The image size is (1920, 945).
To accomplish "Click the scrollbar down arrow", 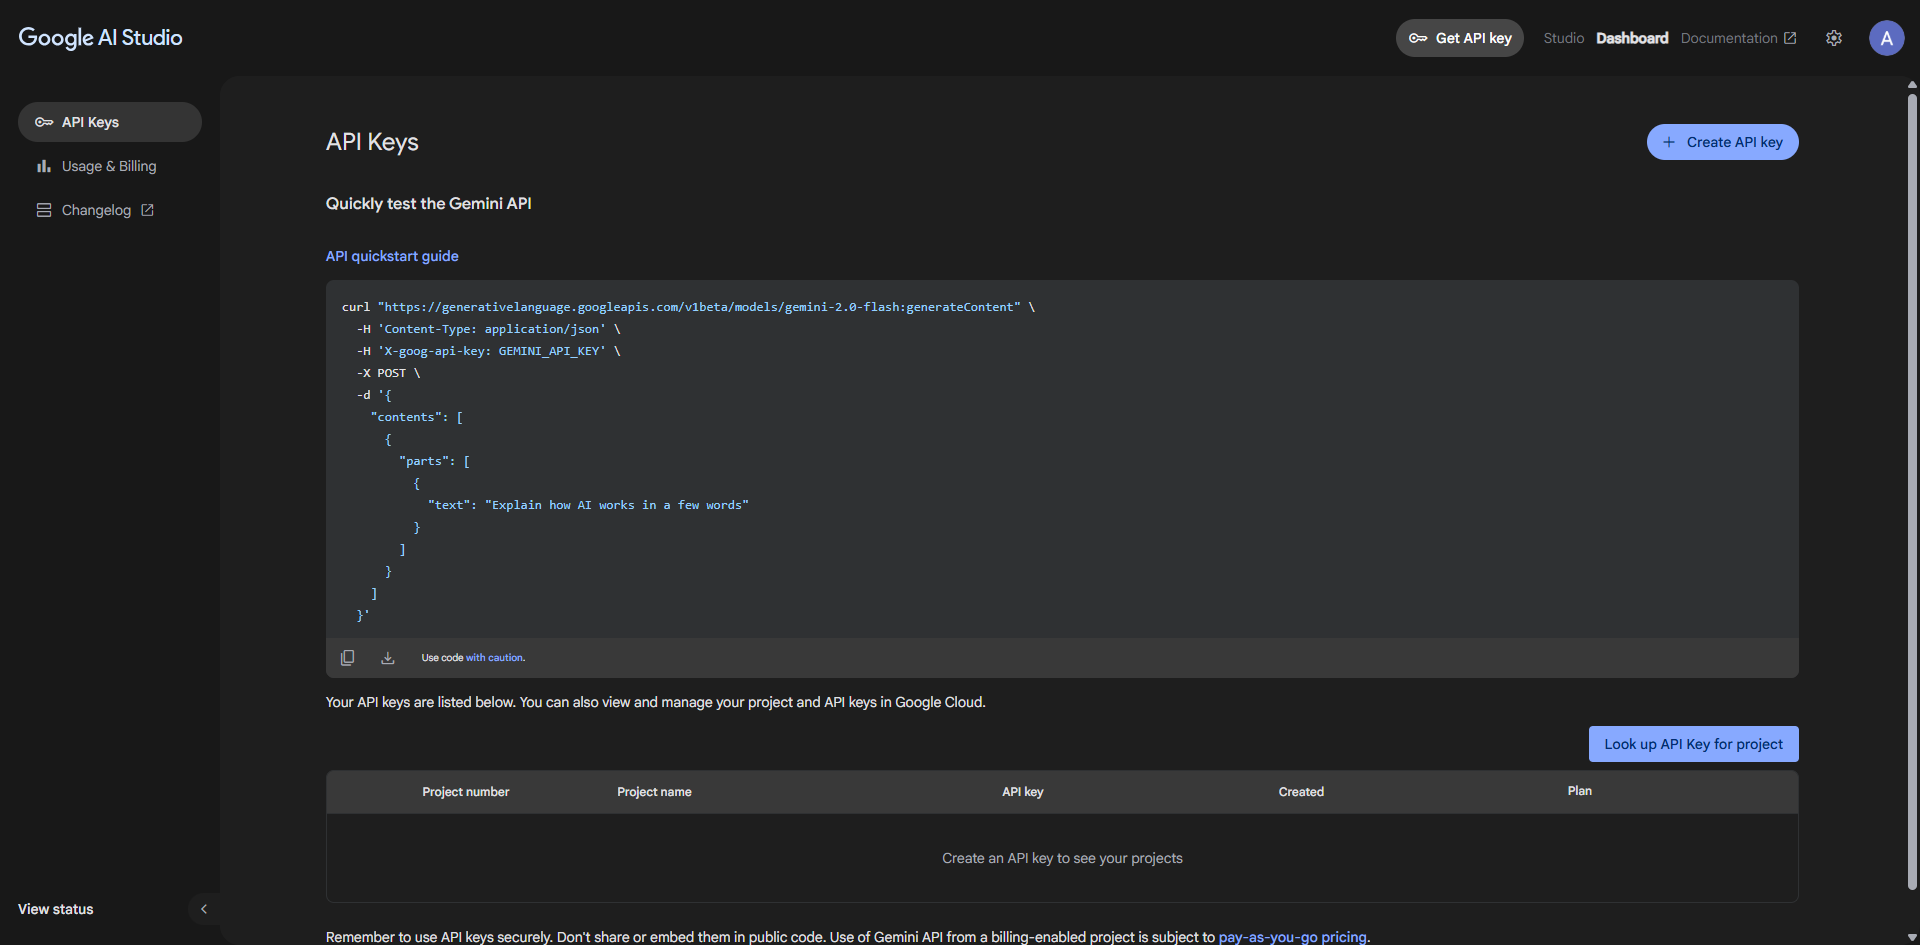I will [x=1912, y=937].
